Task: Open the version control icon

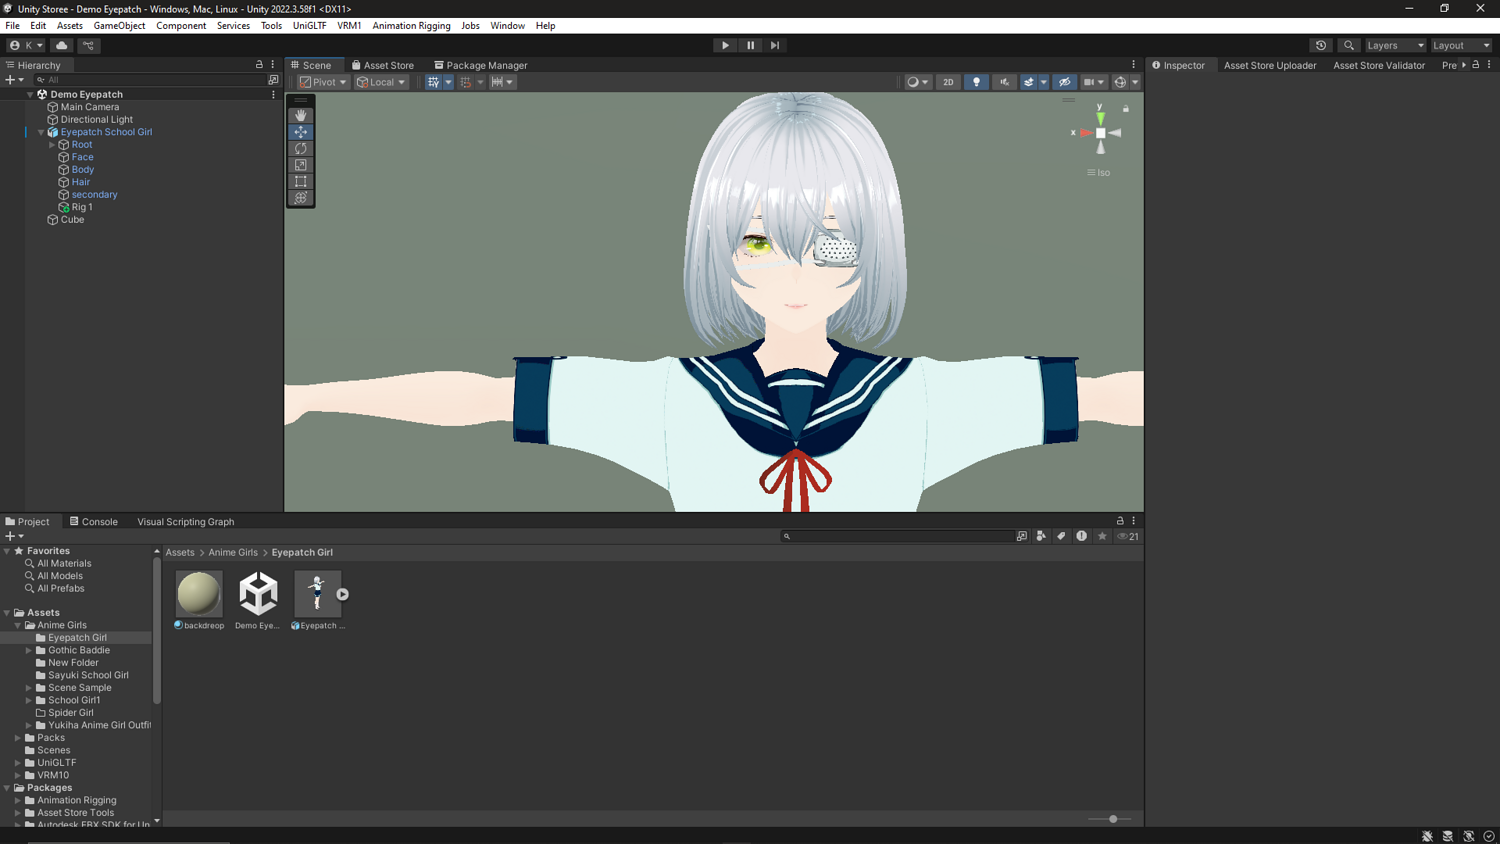Action: [88, 45]
